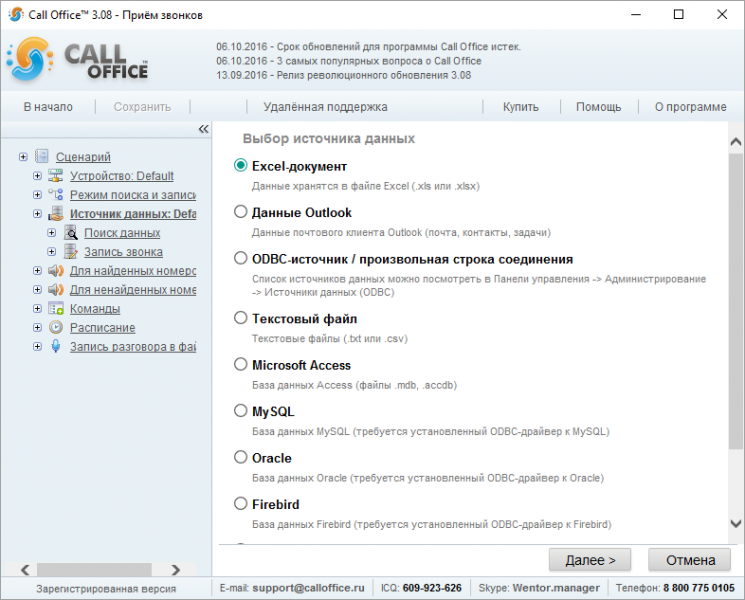
Task: Expand the Расписание node
Action: point(37,327)
